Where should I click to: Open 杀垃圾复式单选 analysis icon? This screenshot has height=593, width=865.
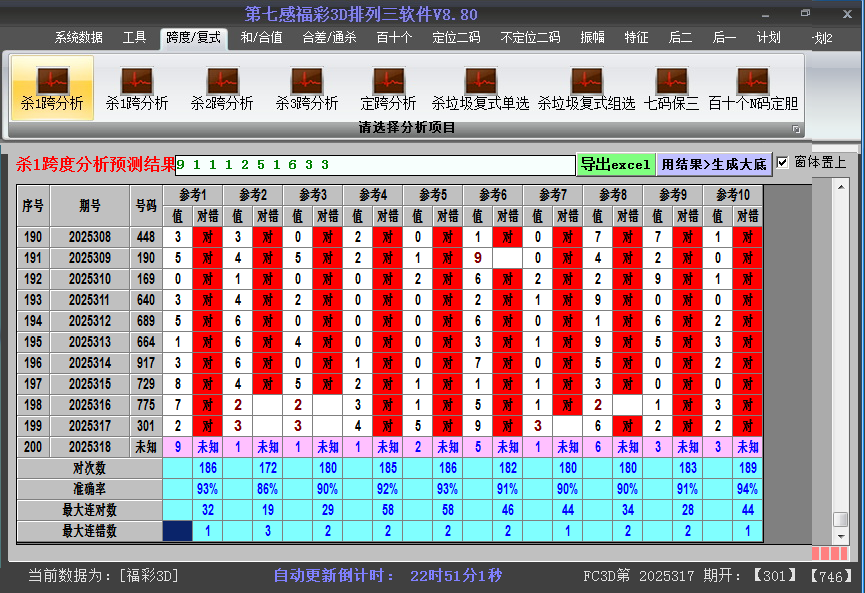pyautogui.click(x=480, y=88)
